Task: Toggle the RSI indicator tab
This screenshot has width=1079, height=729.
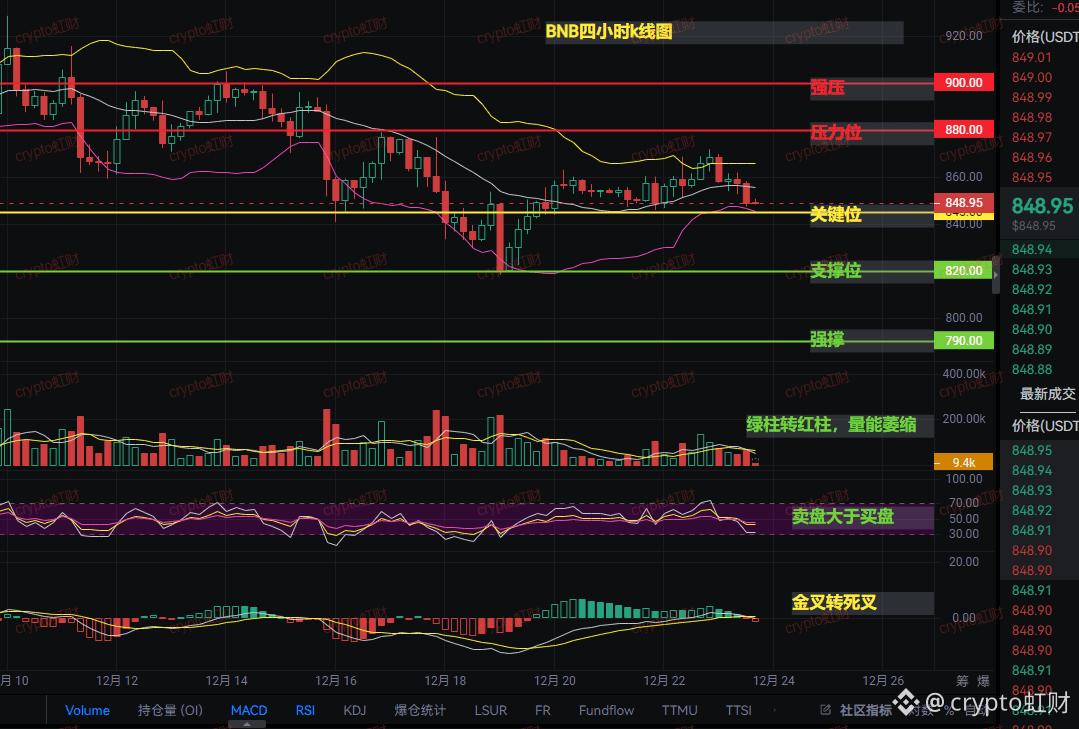Action: [x=305, y=710]
